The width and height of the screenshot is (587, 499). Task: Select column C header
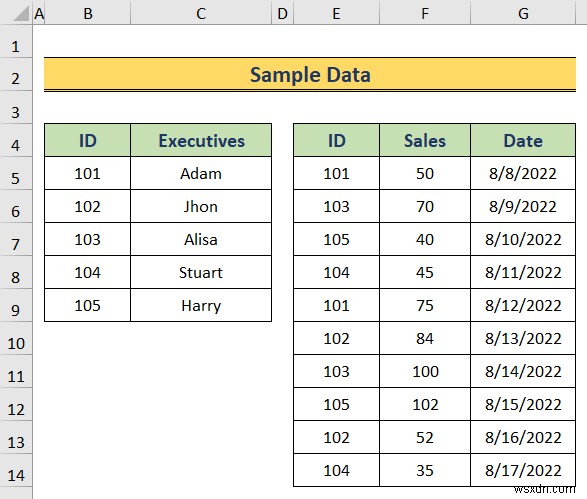coord(201,14)
